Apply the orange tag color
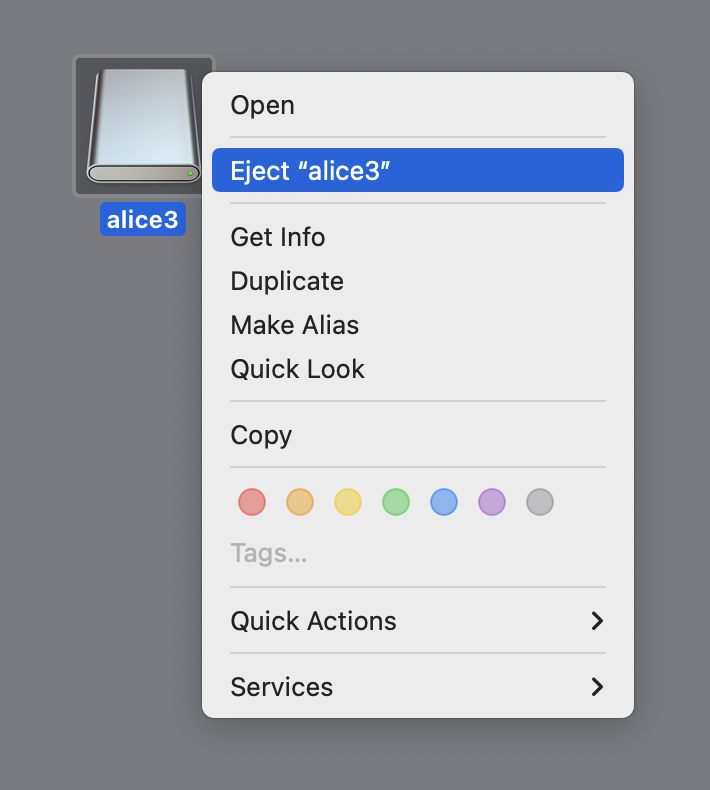Screen dimensions: 710x790 point(300,502)
